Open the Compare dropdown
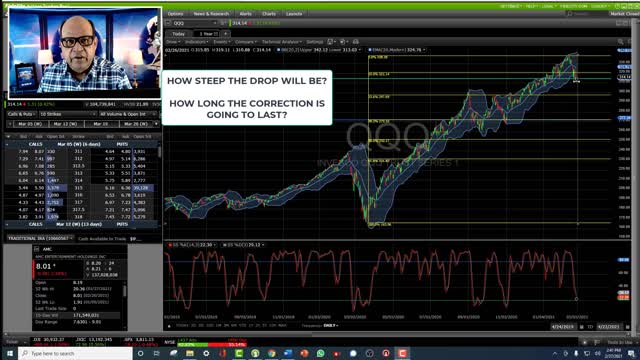This screenshot has height=360, width=640. (x=246, y=42)
